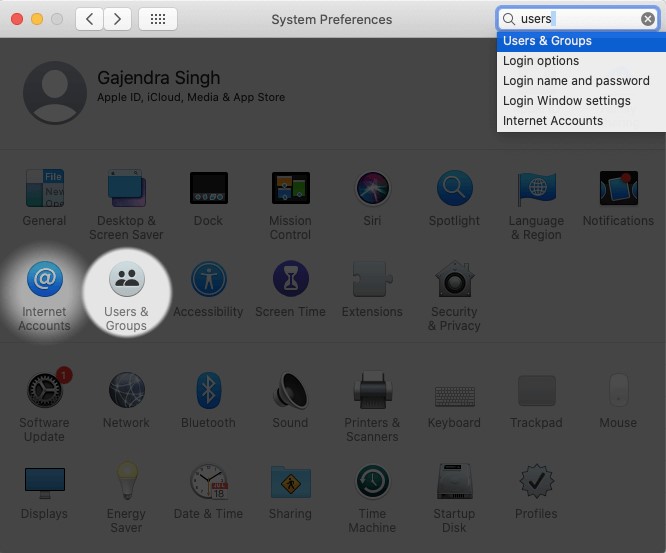Choose 'Internet Accounts' search suggestion
Screen dimensions: 666x553
pos(581,121)
